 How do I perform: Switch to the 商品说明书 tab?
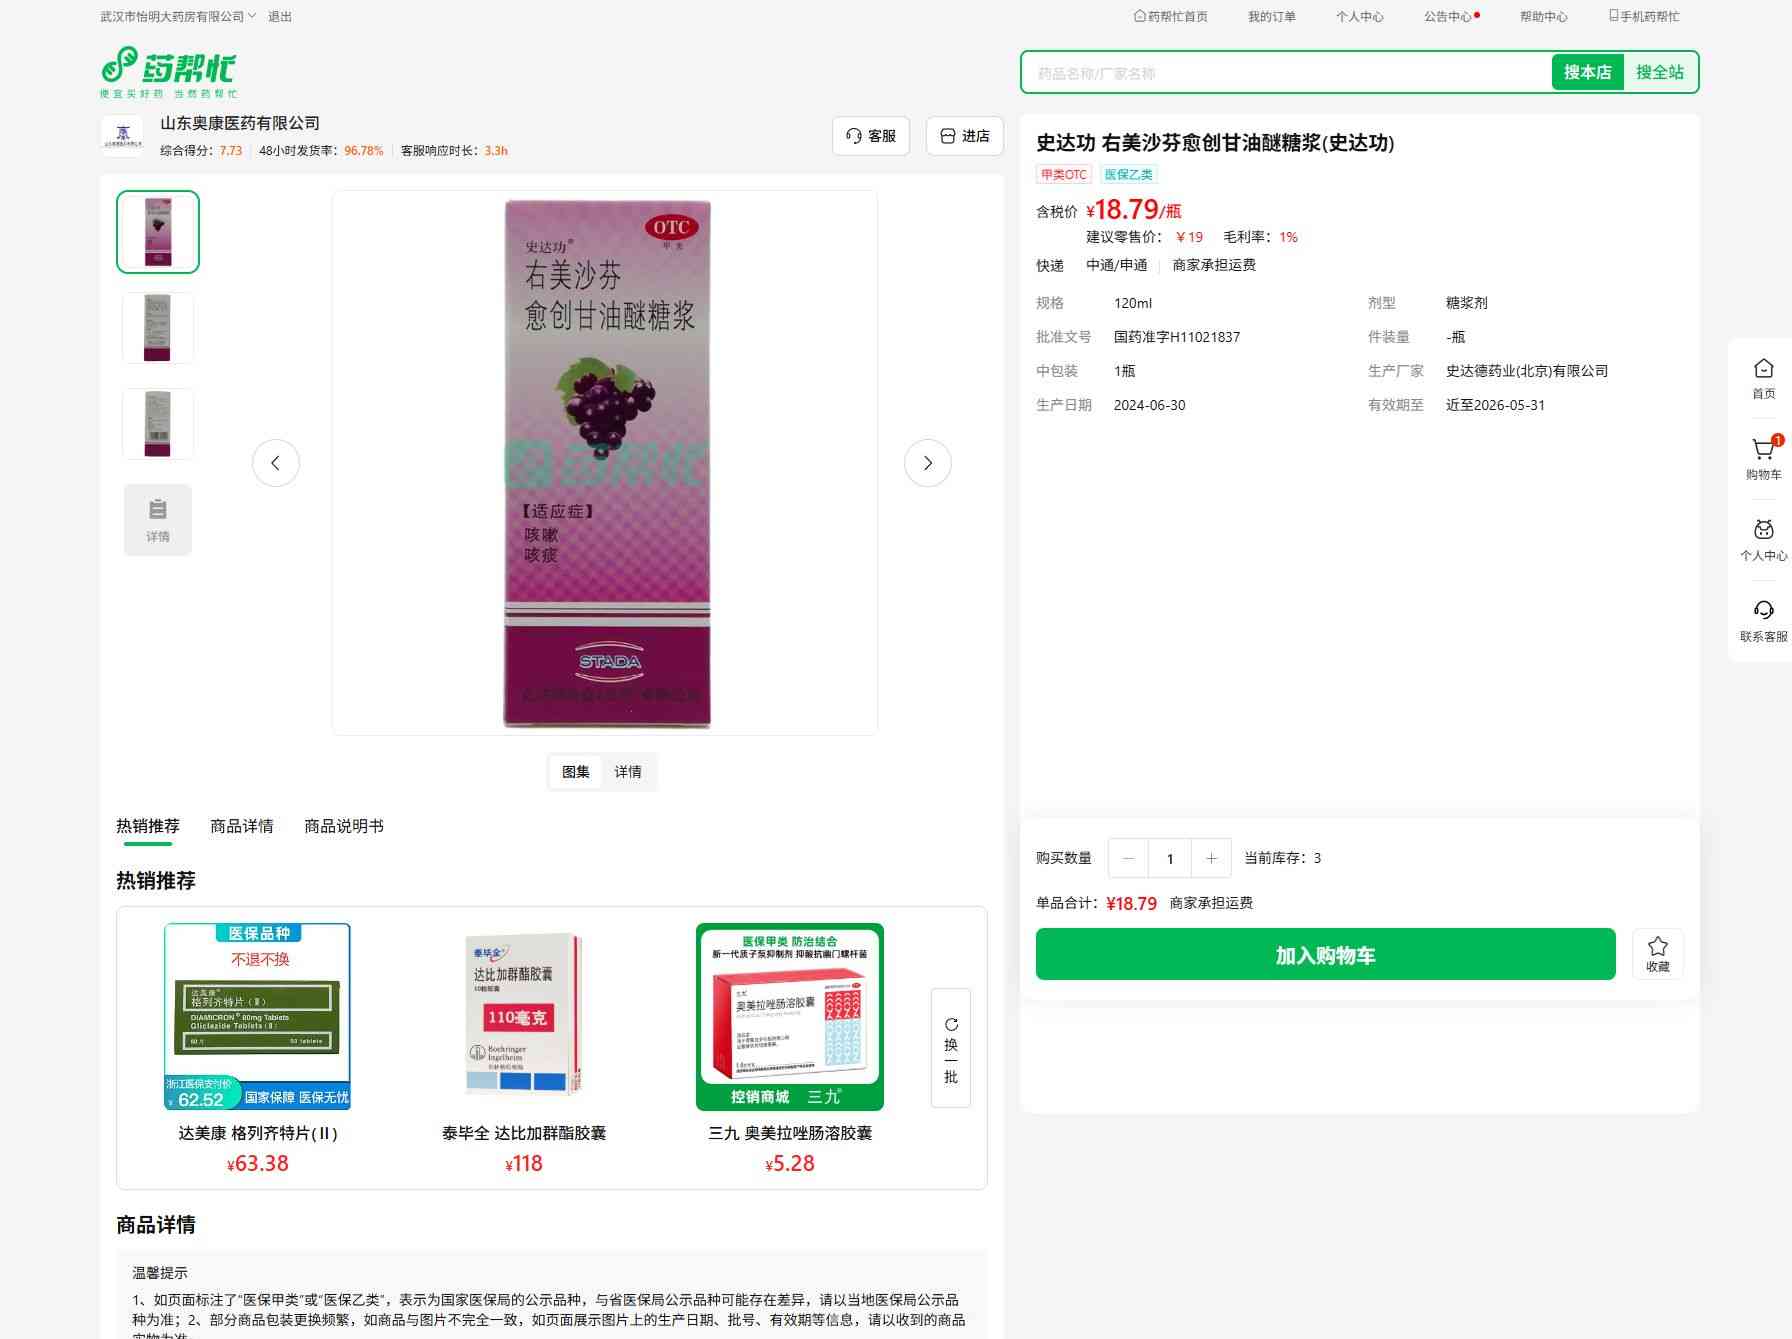(x=343, y=826)
